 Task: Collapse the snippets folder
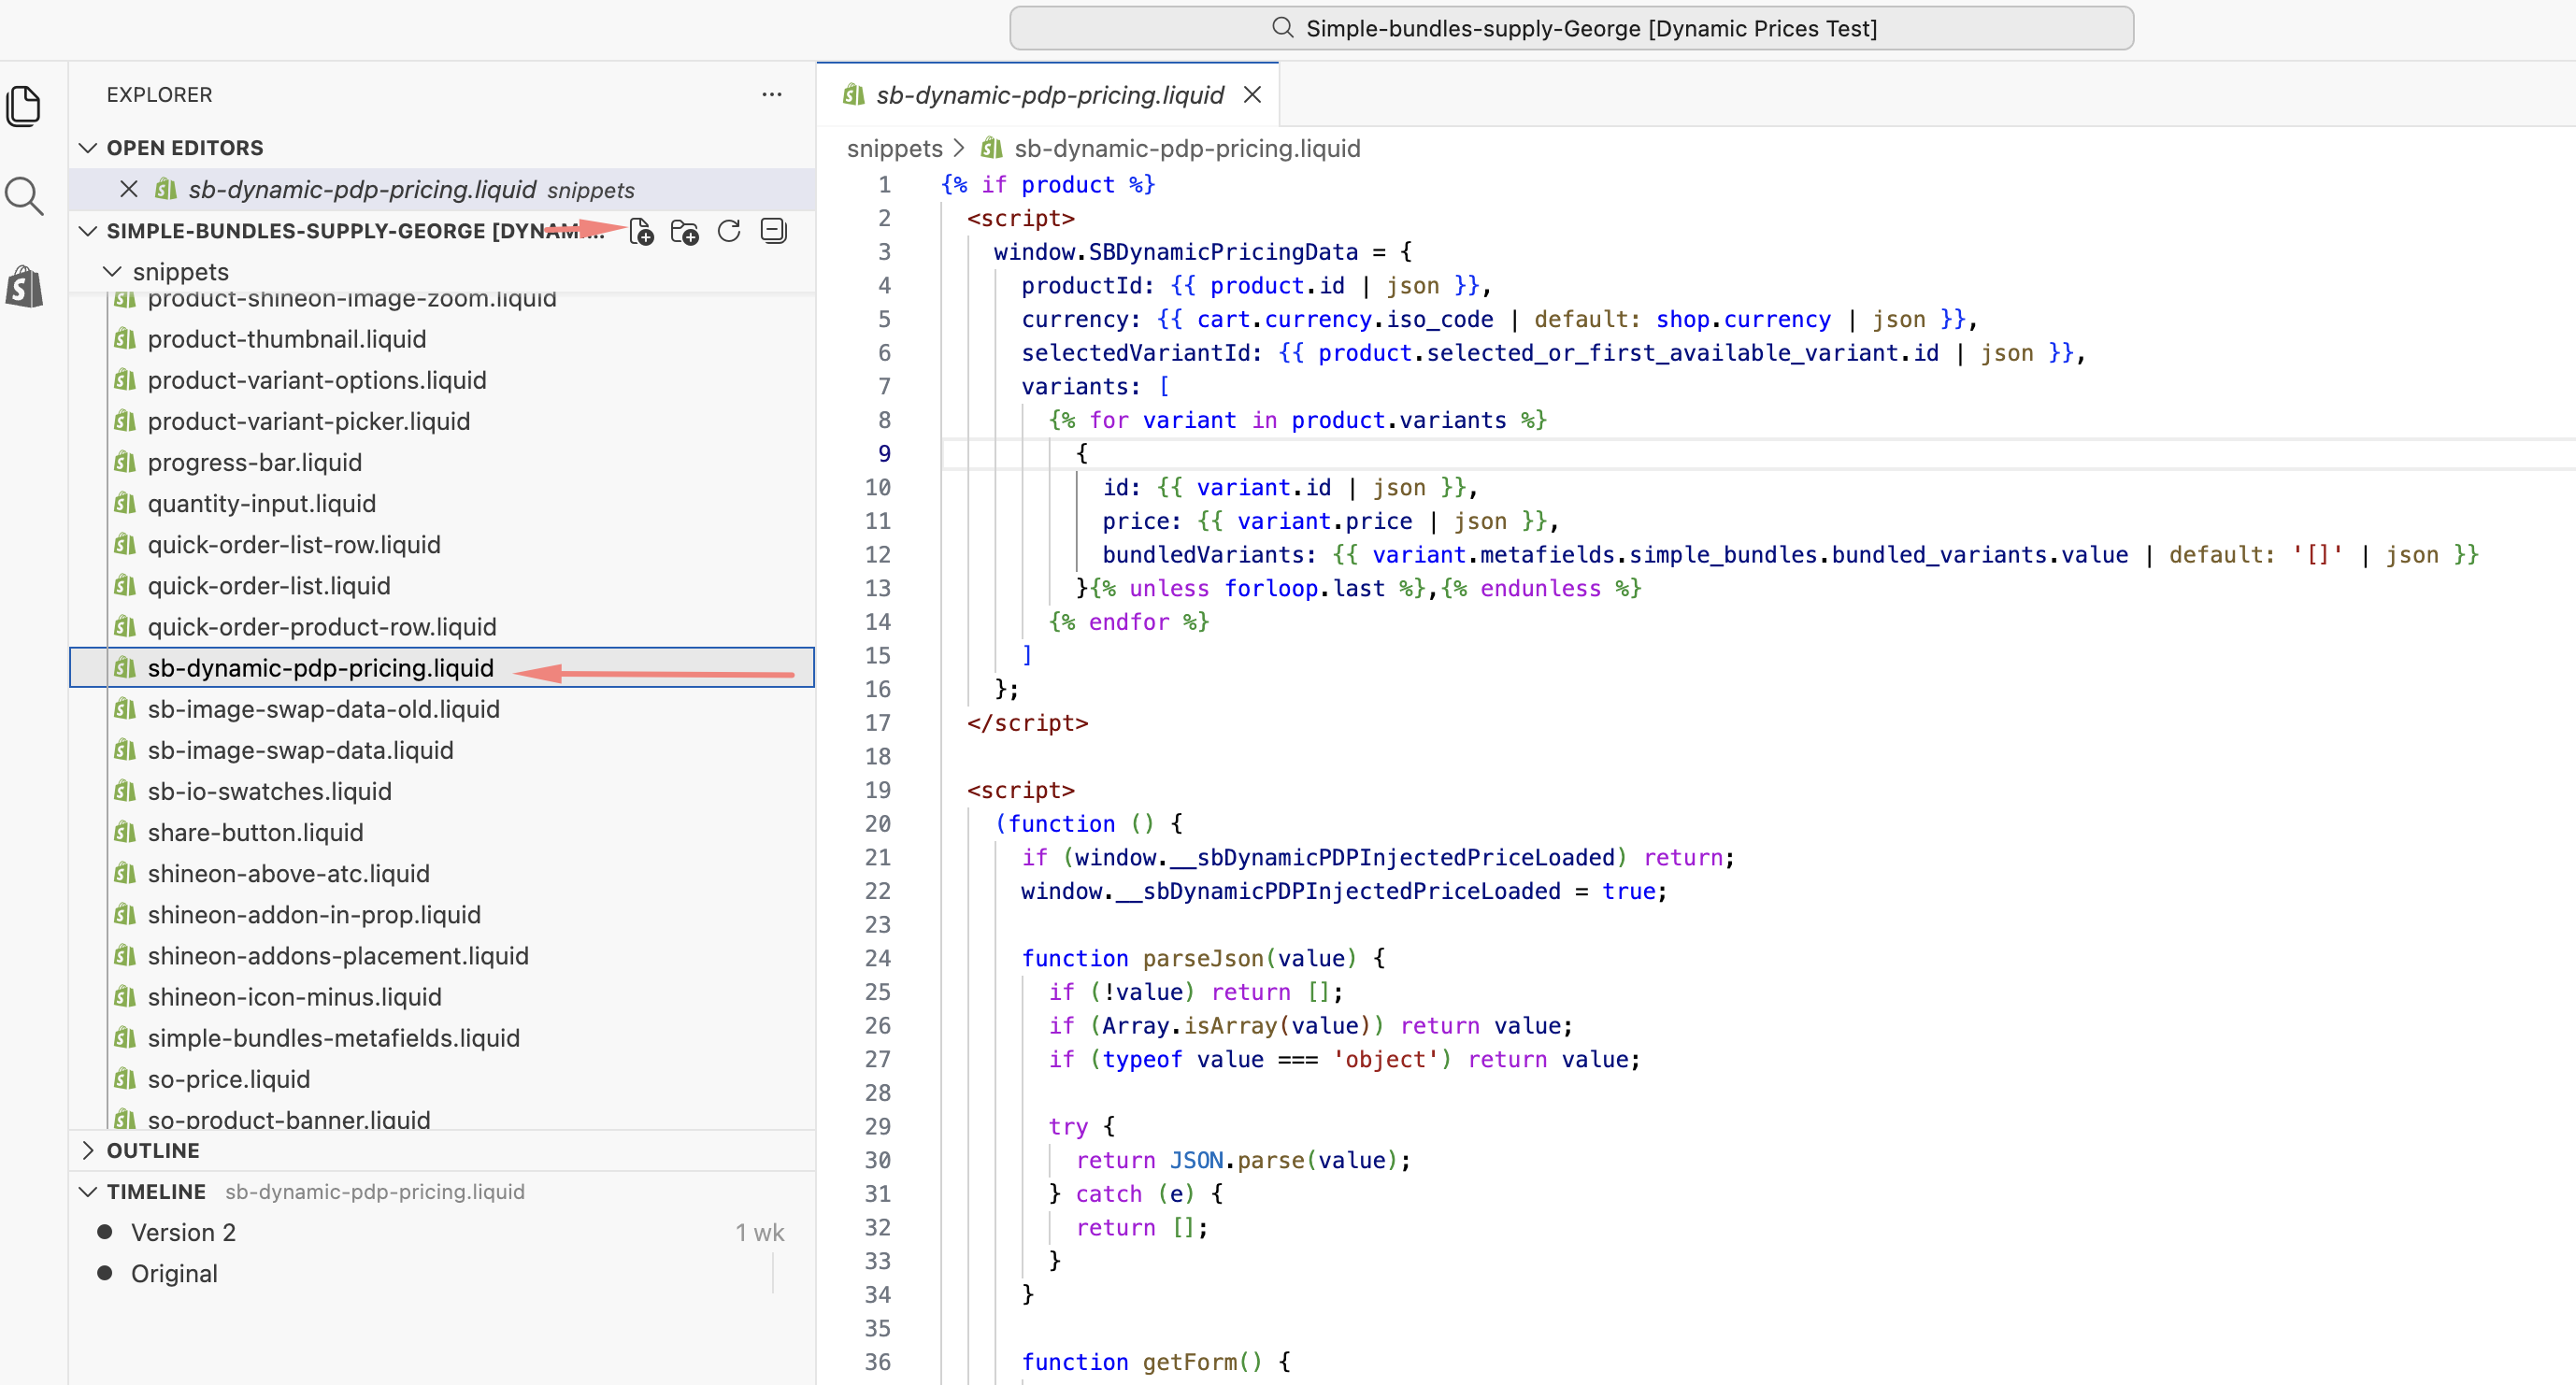click(x=113, y=272)
